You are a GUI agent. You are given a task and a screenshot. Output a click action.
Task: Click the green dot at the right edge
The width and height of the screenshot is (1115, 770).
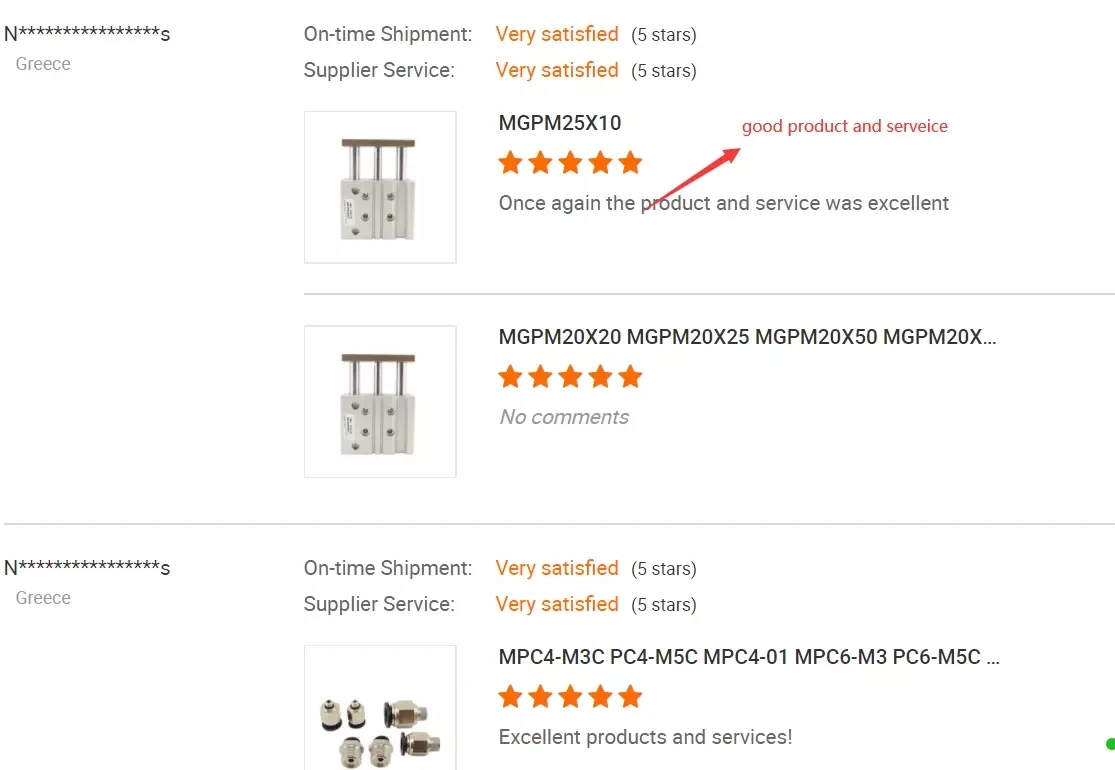click(1110, 743)
